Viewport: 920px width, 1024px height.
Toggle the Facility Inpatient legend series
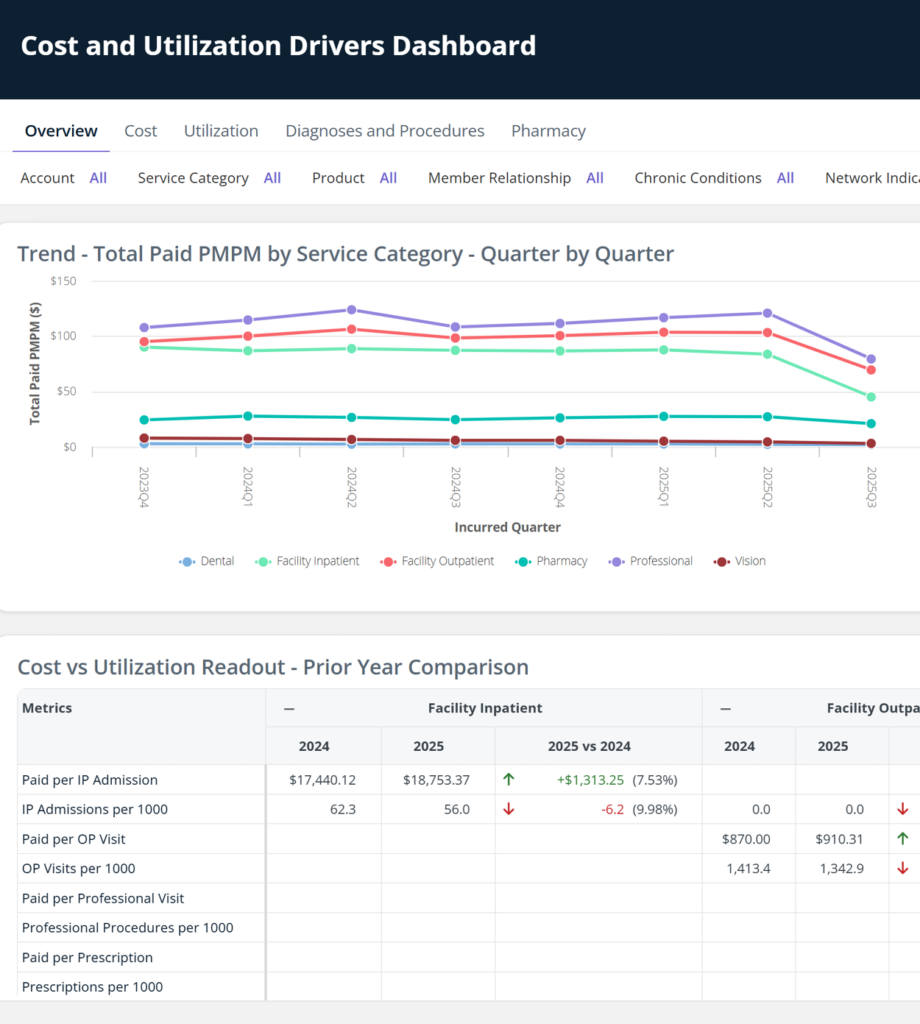307,561
